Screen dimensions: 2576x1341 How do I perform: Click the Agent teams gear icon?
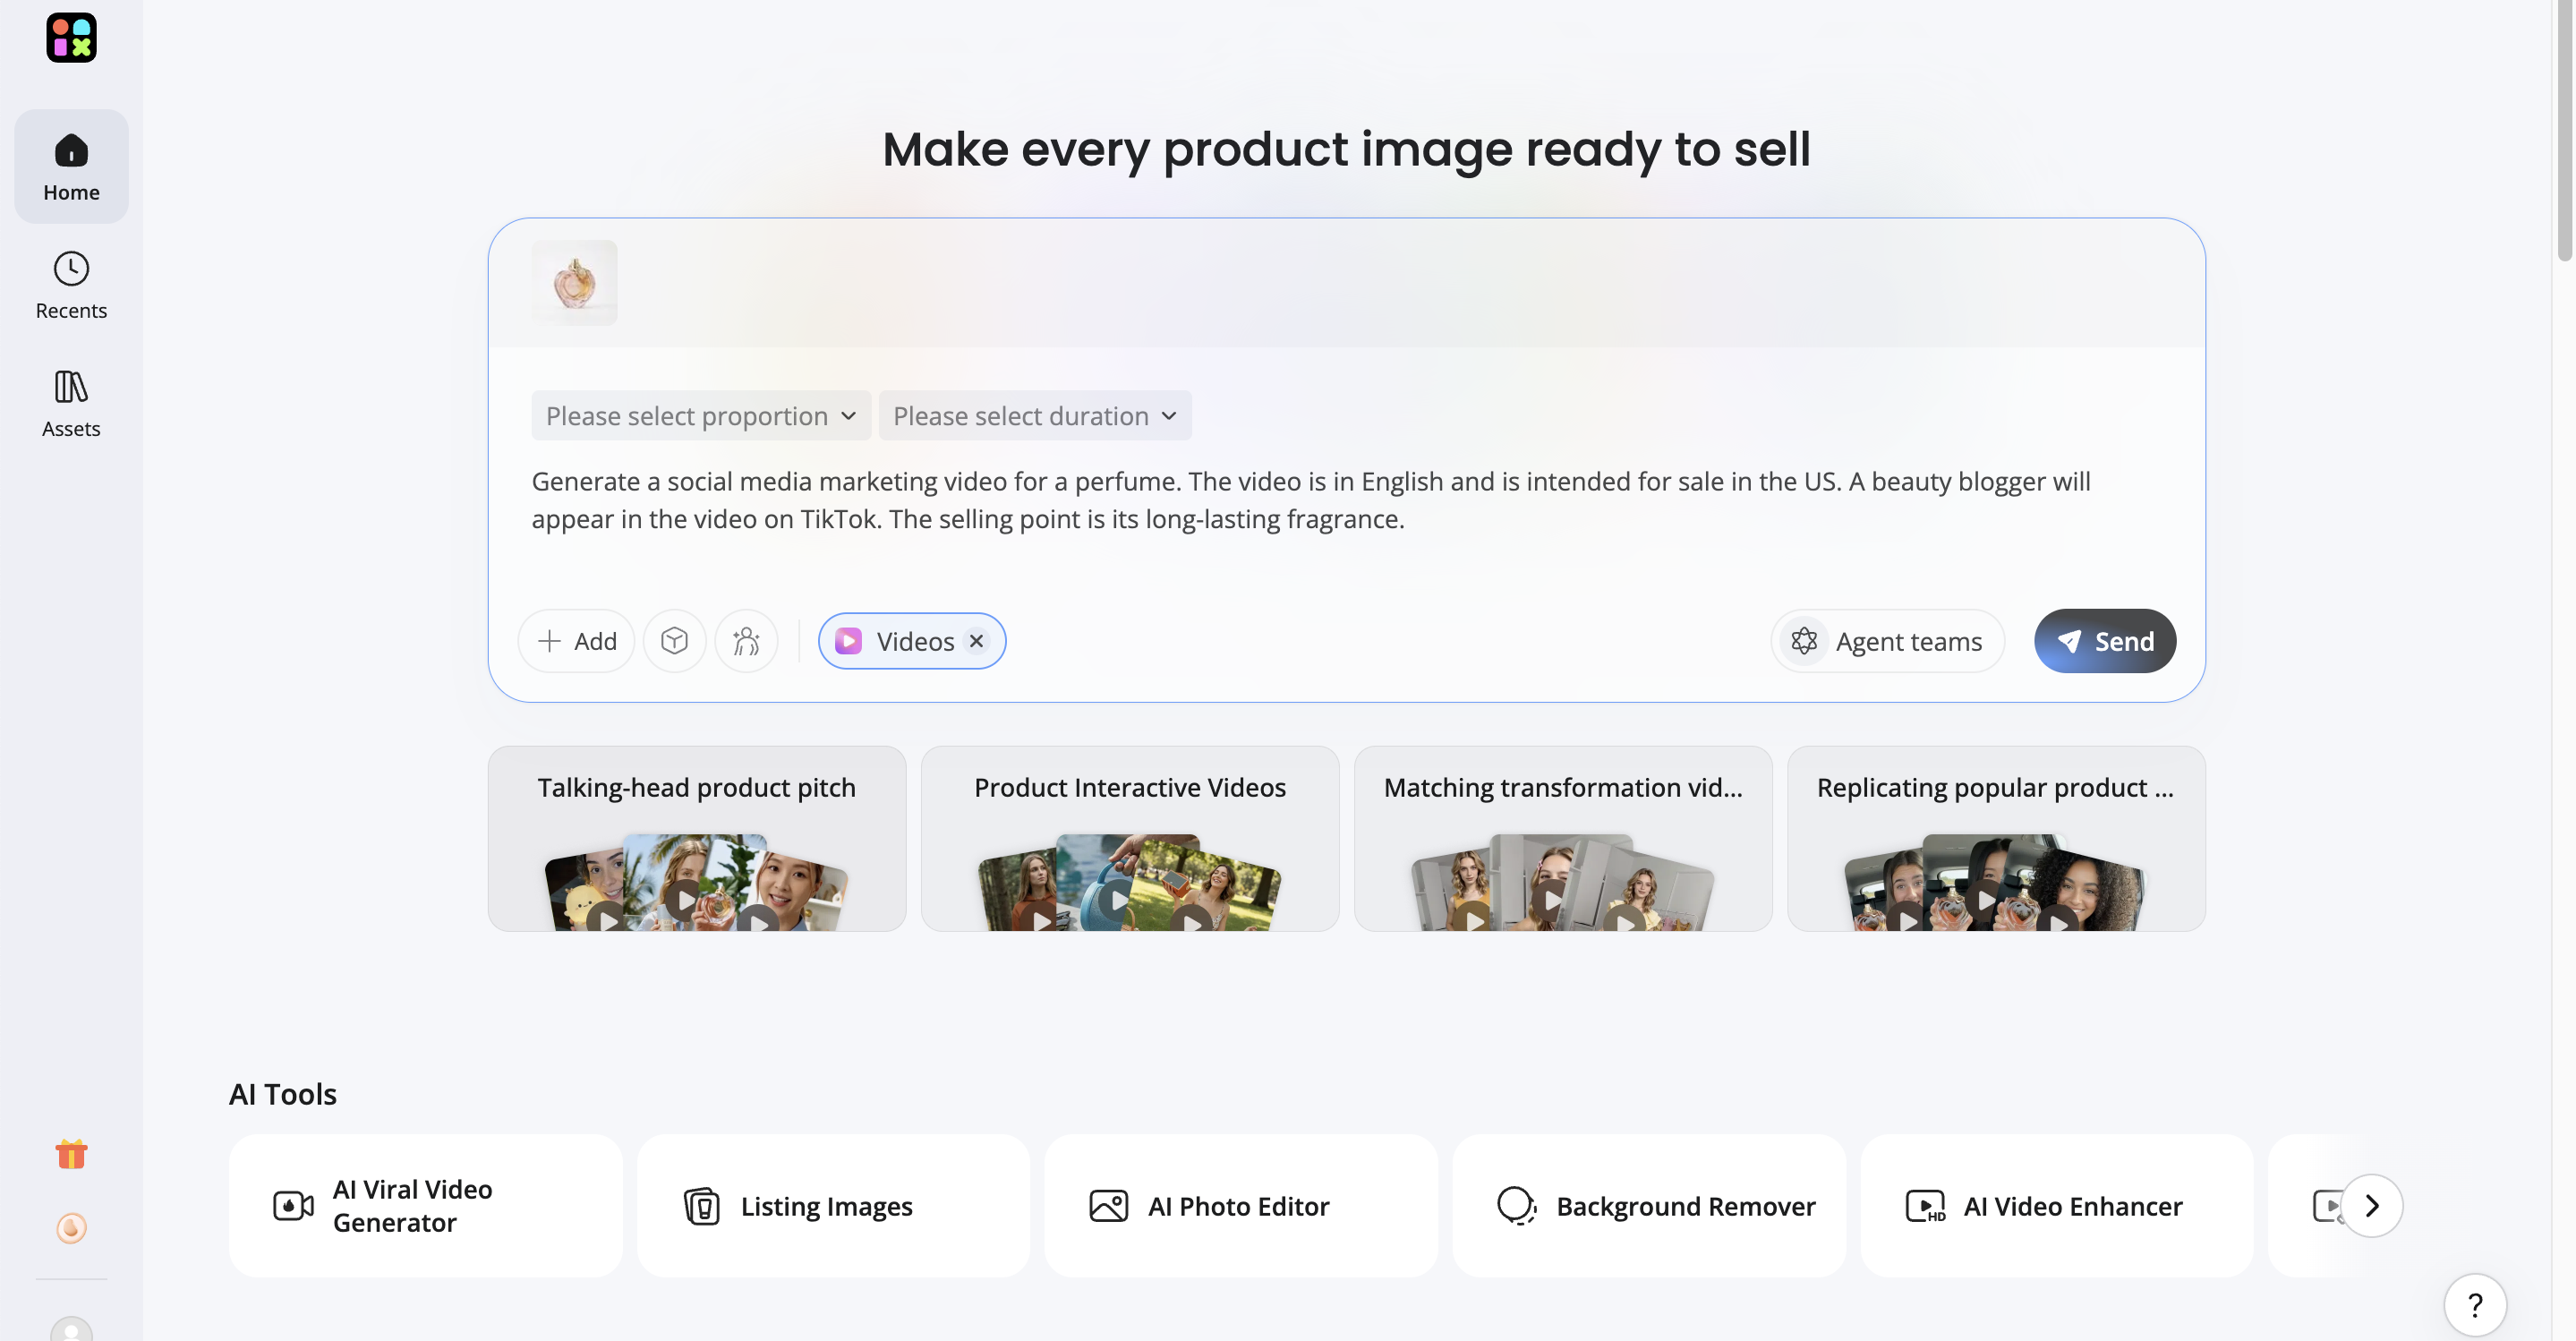click(x=1804, y=641)
